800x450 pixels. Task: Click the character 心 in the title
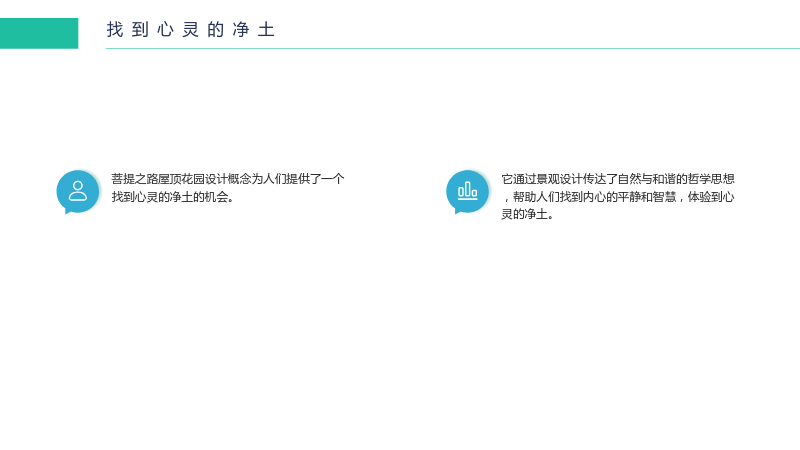point(165,30)
